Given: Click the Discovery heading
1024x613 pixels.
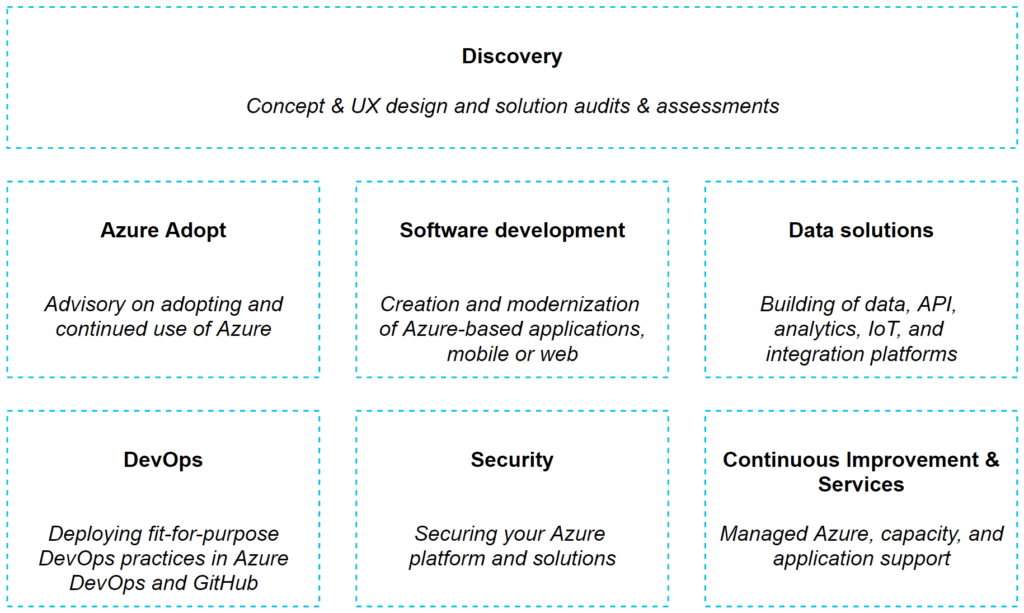Looking at the screenshot, I should click(x=511, y=56).
